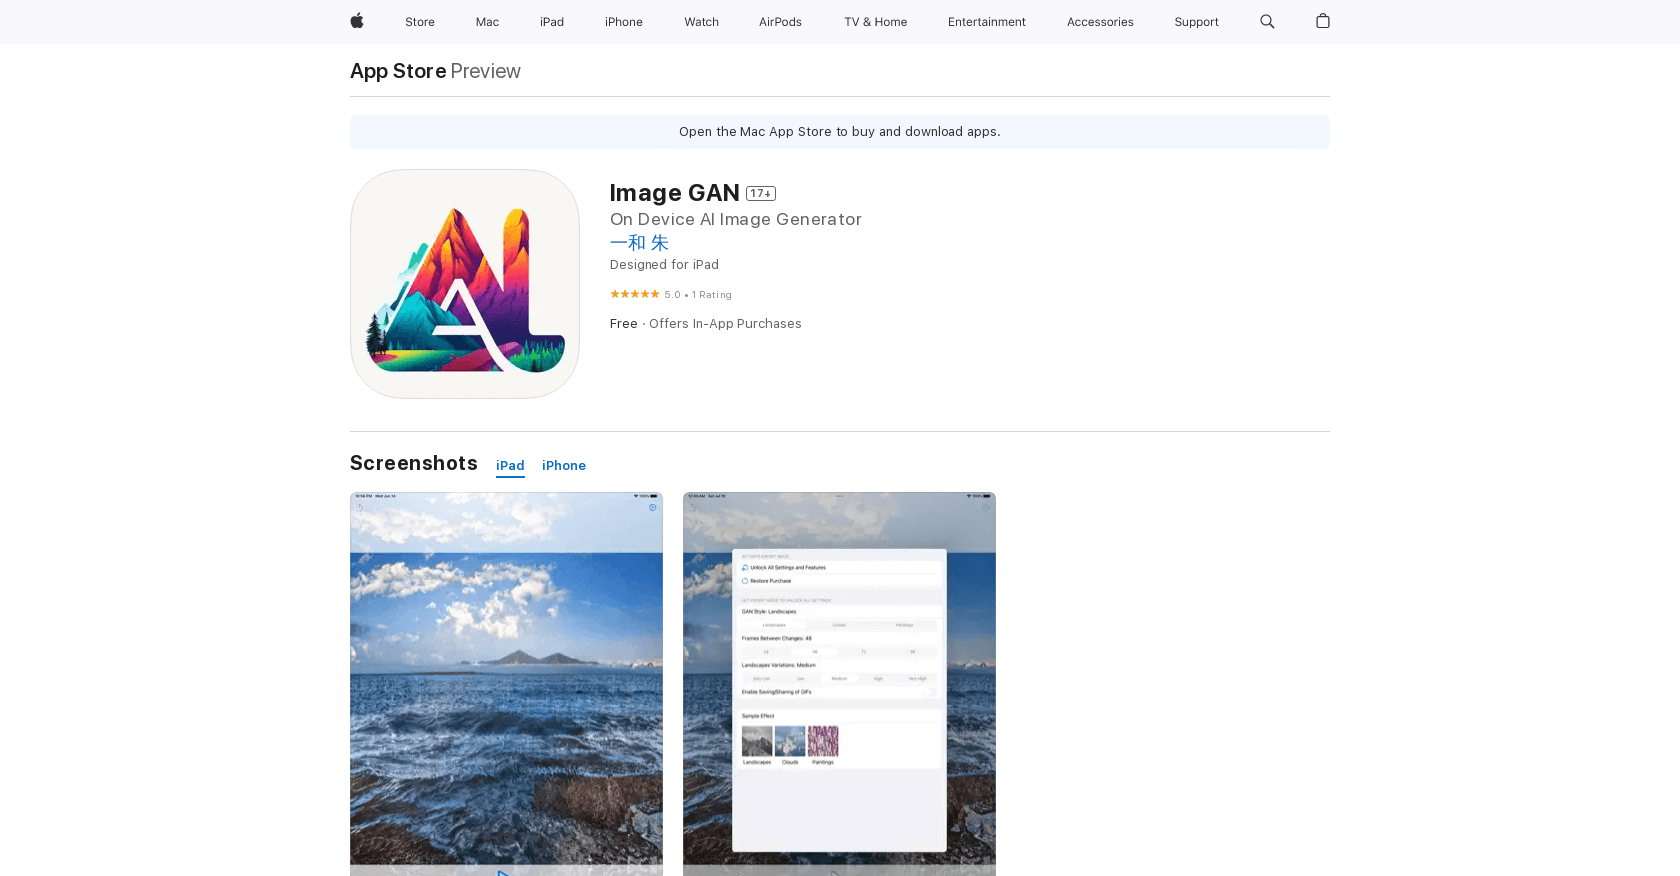Click the 17+ age rating badge

coord(761,194)
